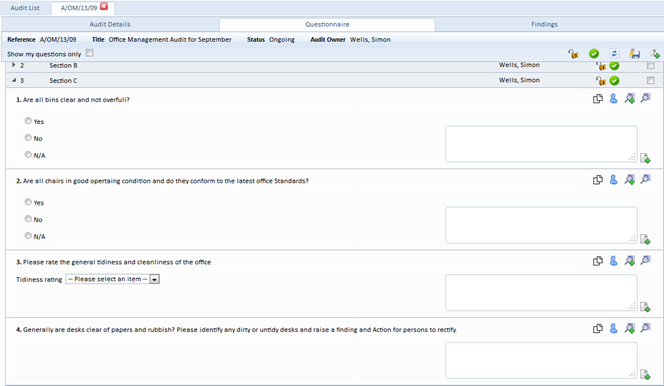Select No for the bins question

28,138
